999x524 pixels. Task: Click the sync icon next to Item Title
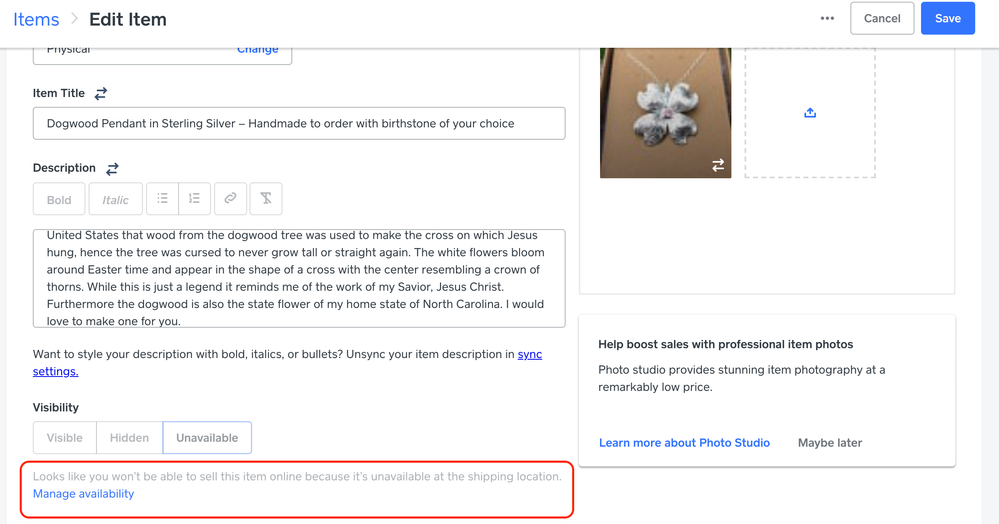click(101, 93)
